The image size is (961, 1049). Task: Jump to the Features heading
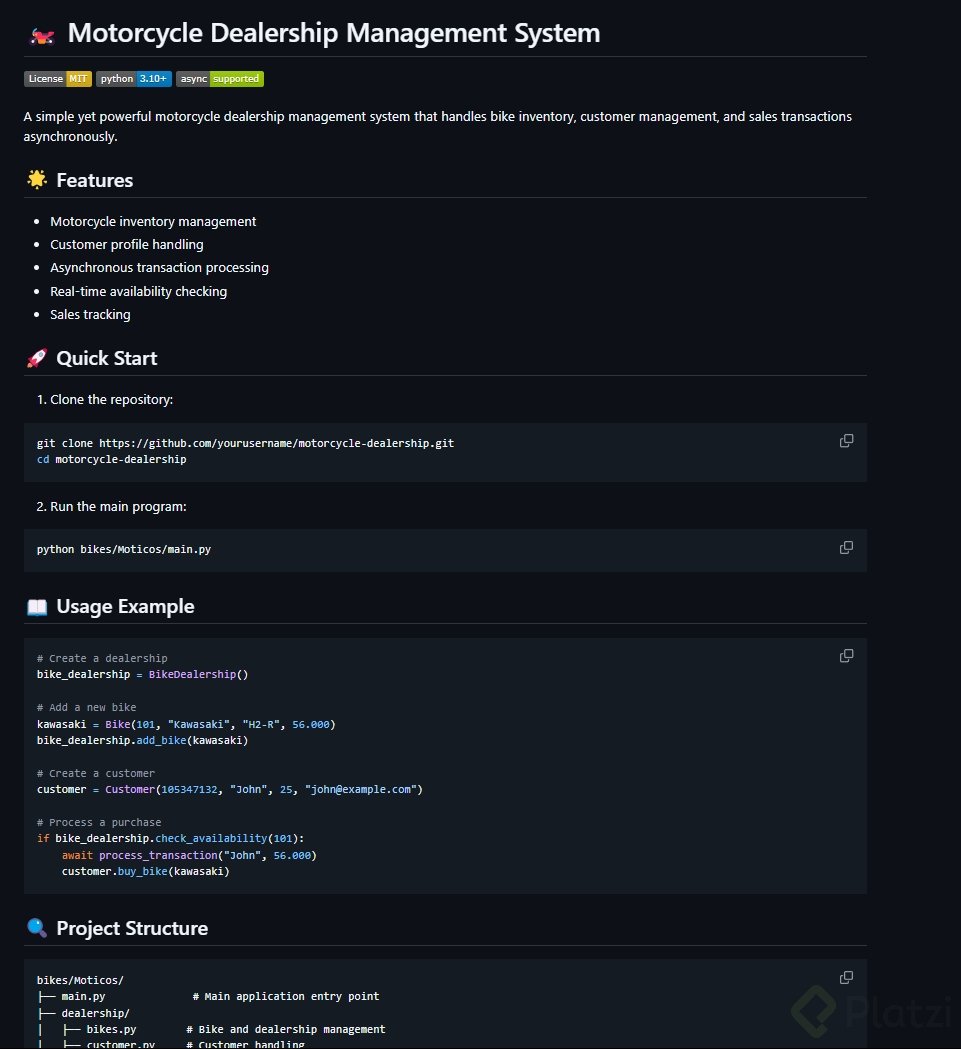click(x=95, y=181)
